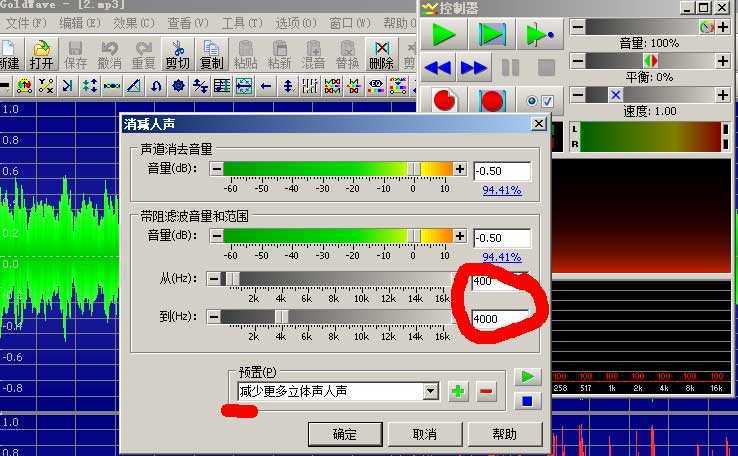The height and width of the screenshot is (456, 738).
Task: Click the 确定 button
Action: 345,434
